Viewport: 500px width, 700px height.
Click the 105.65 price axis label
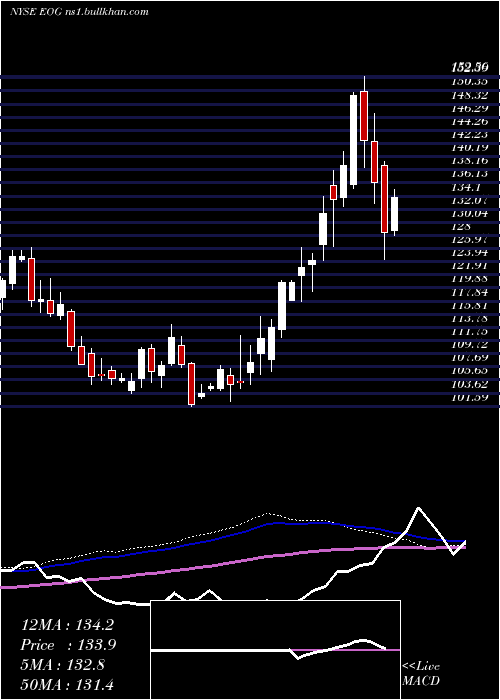469,371
